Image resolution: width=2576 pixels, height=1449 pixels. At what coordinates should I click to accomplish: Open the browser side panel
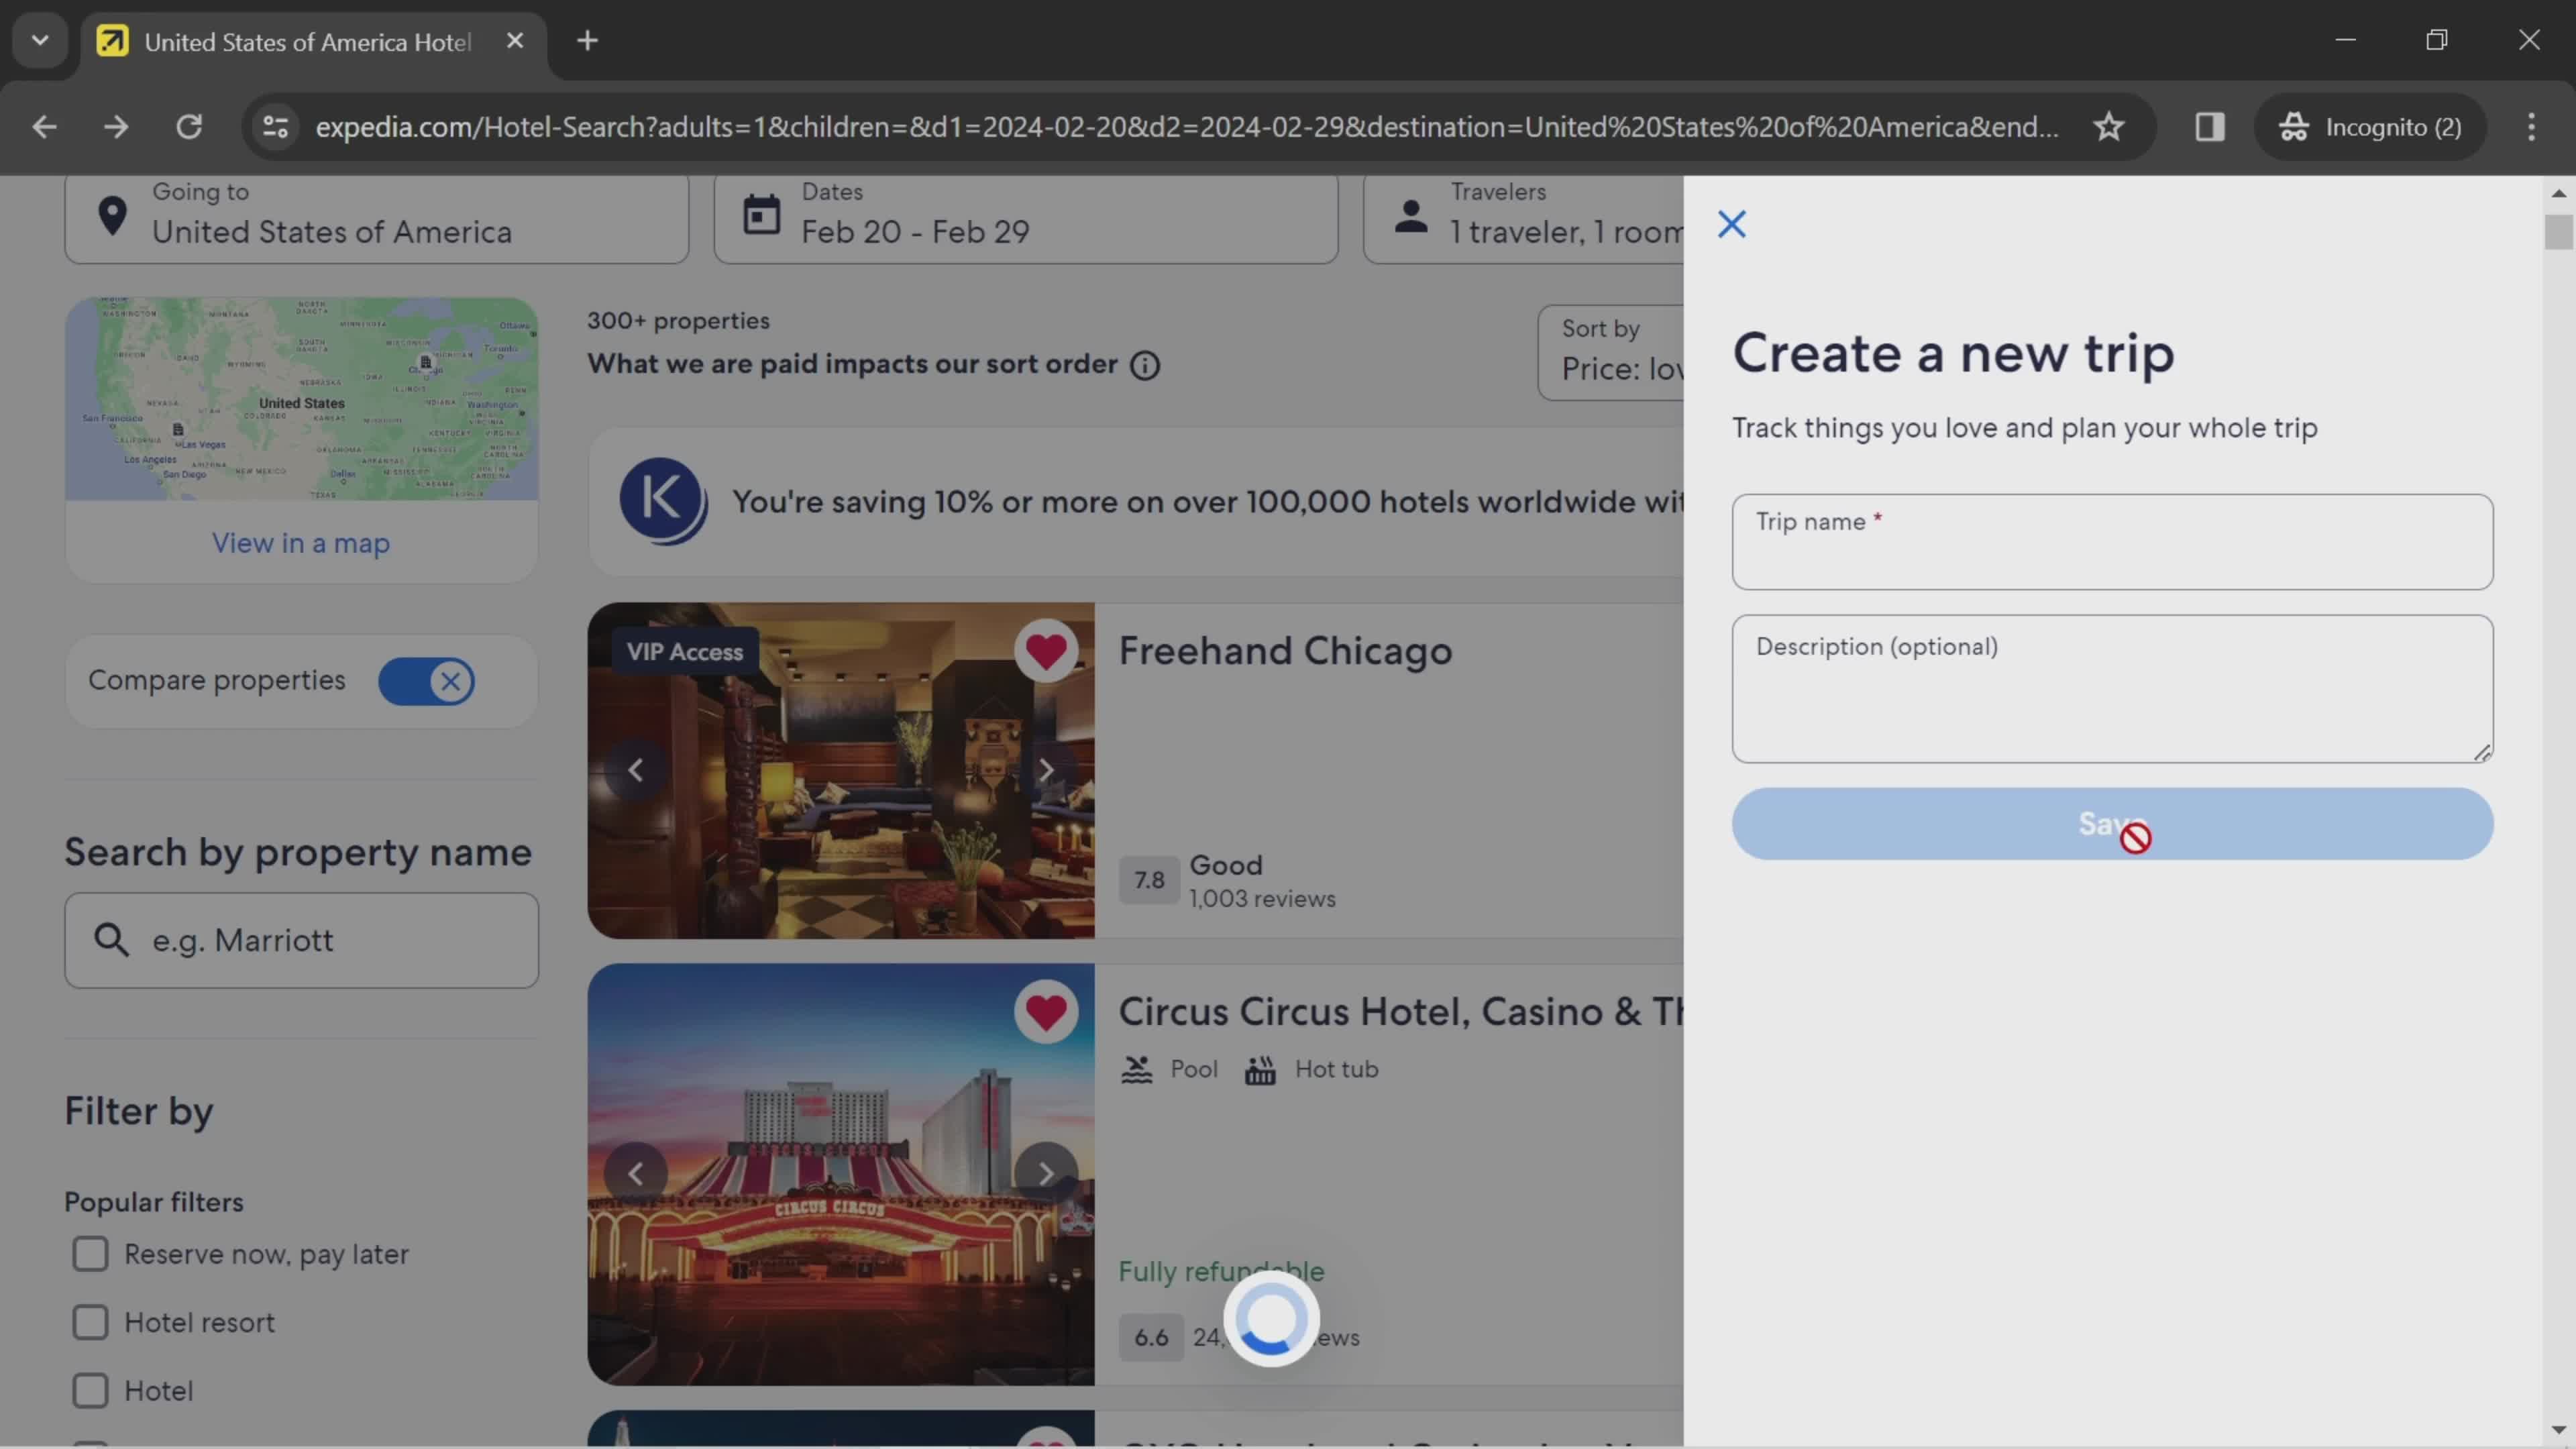(x=2209, y=127)
